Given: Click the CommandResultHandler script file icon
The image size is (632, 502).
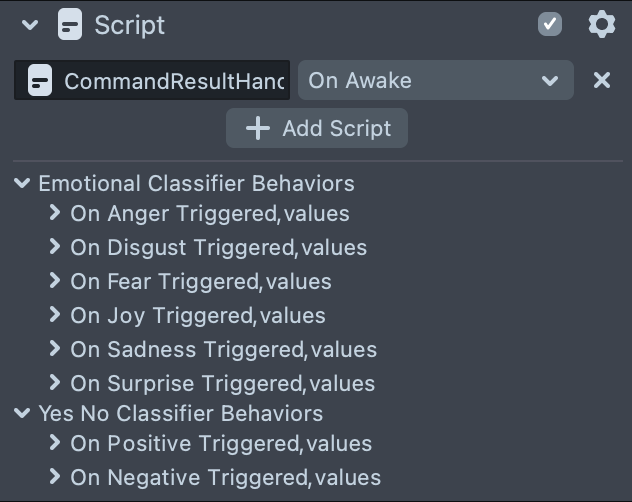Looking at the screenshot, I should tap(40, 81).
